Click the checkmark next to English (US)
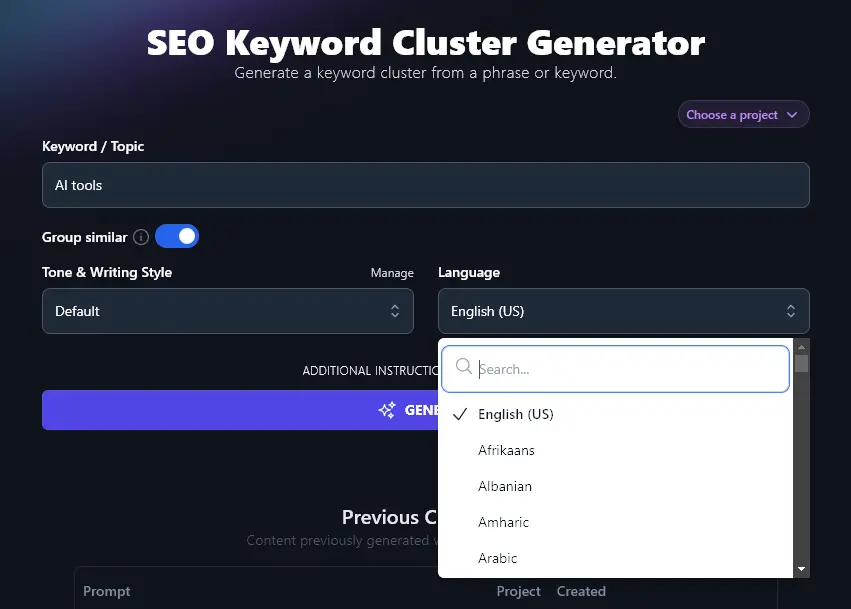This screenshot has width=851, height=609. point(459,414)
